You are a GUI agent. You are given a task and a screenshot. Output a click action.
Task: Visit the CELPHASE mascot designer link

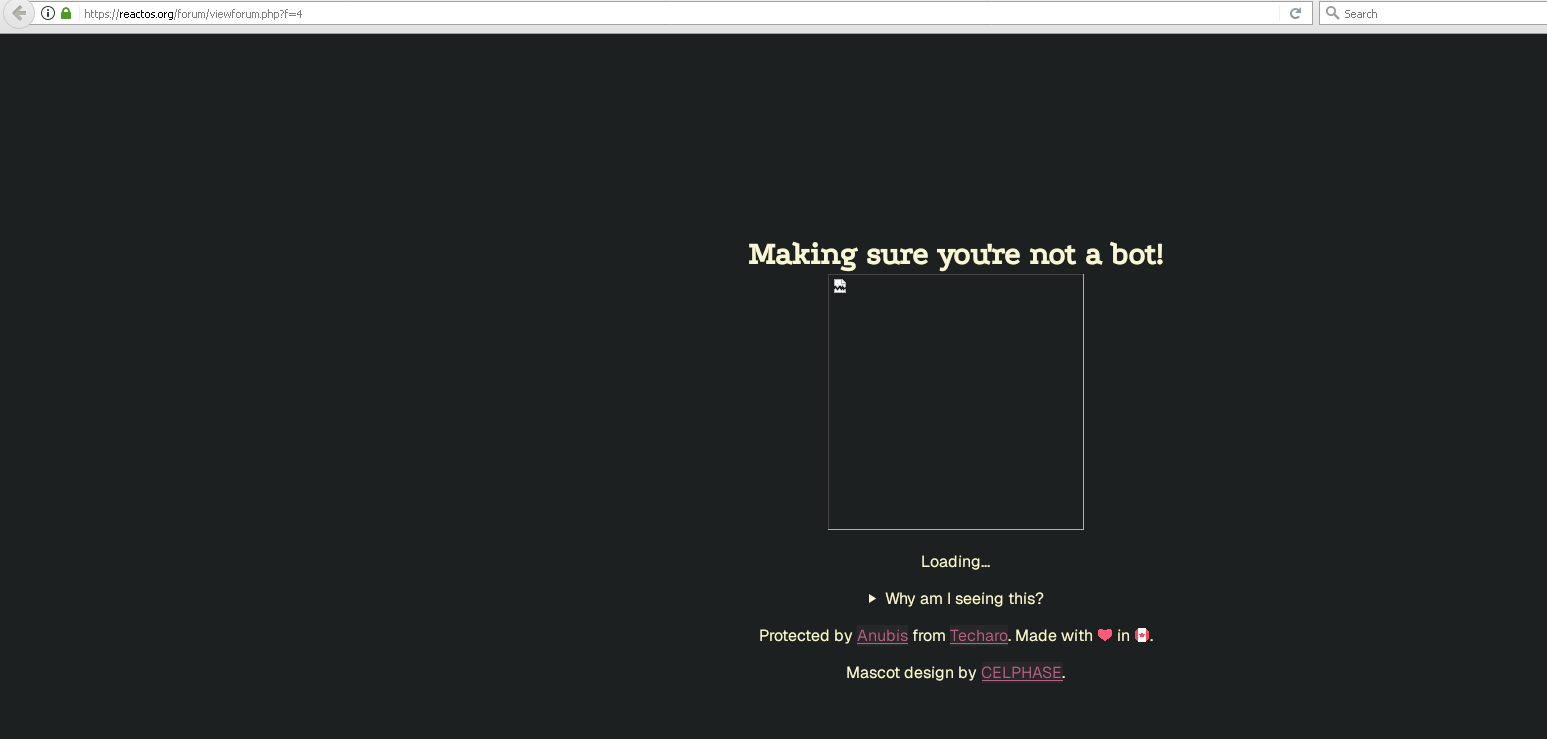point(1021,673)
